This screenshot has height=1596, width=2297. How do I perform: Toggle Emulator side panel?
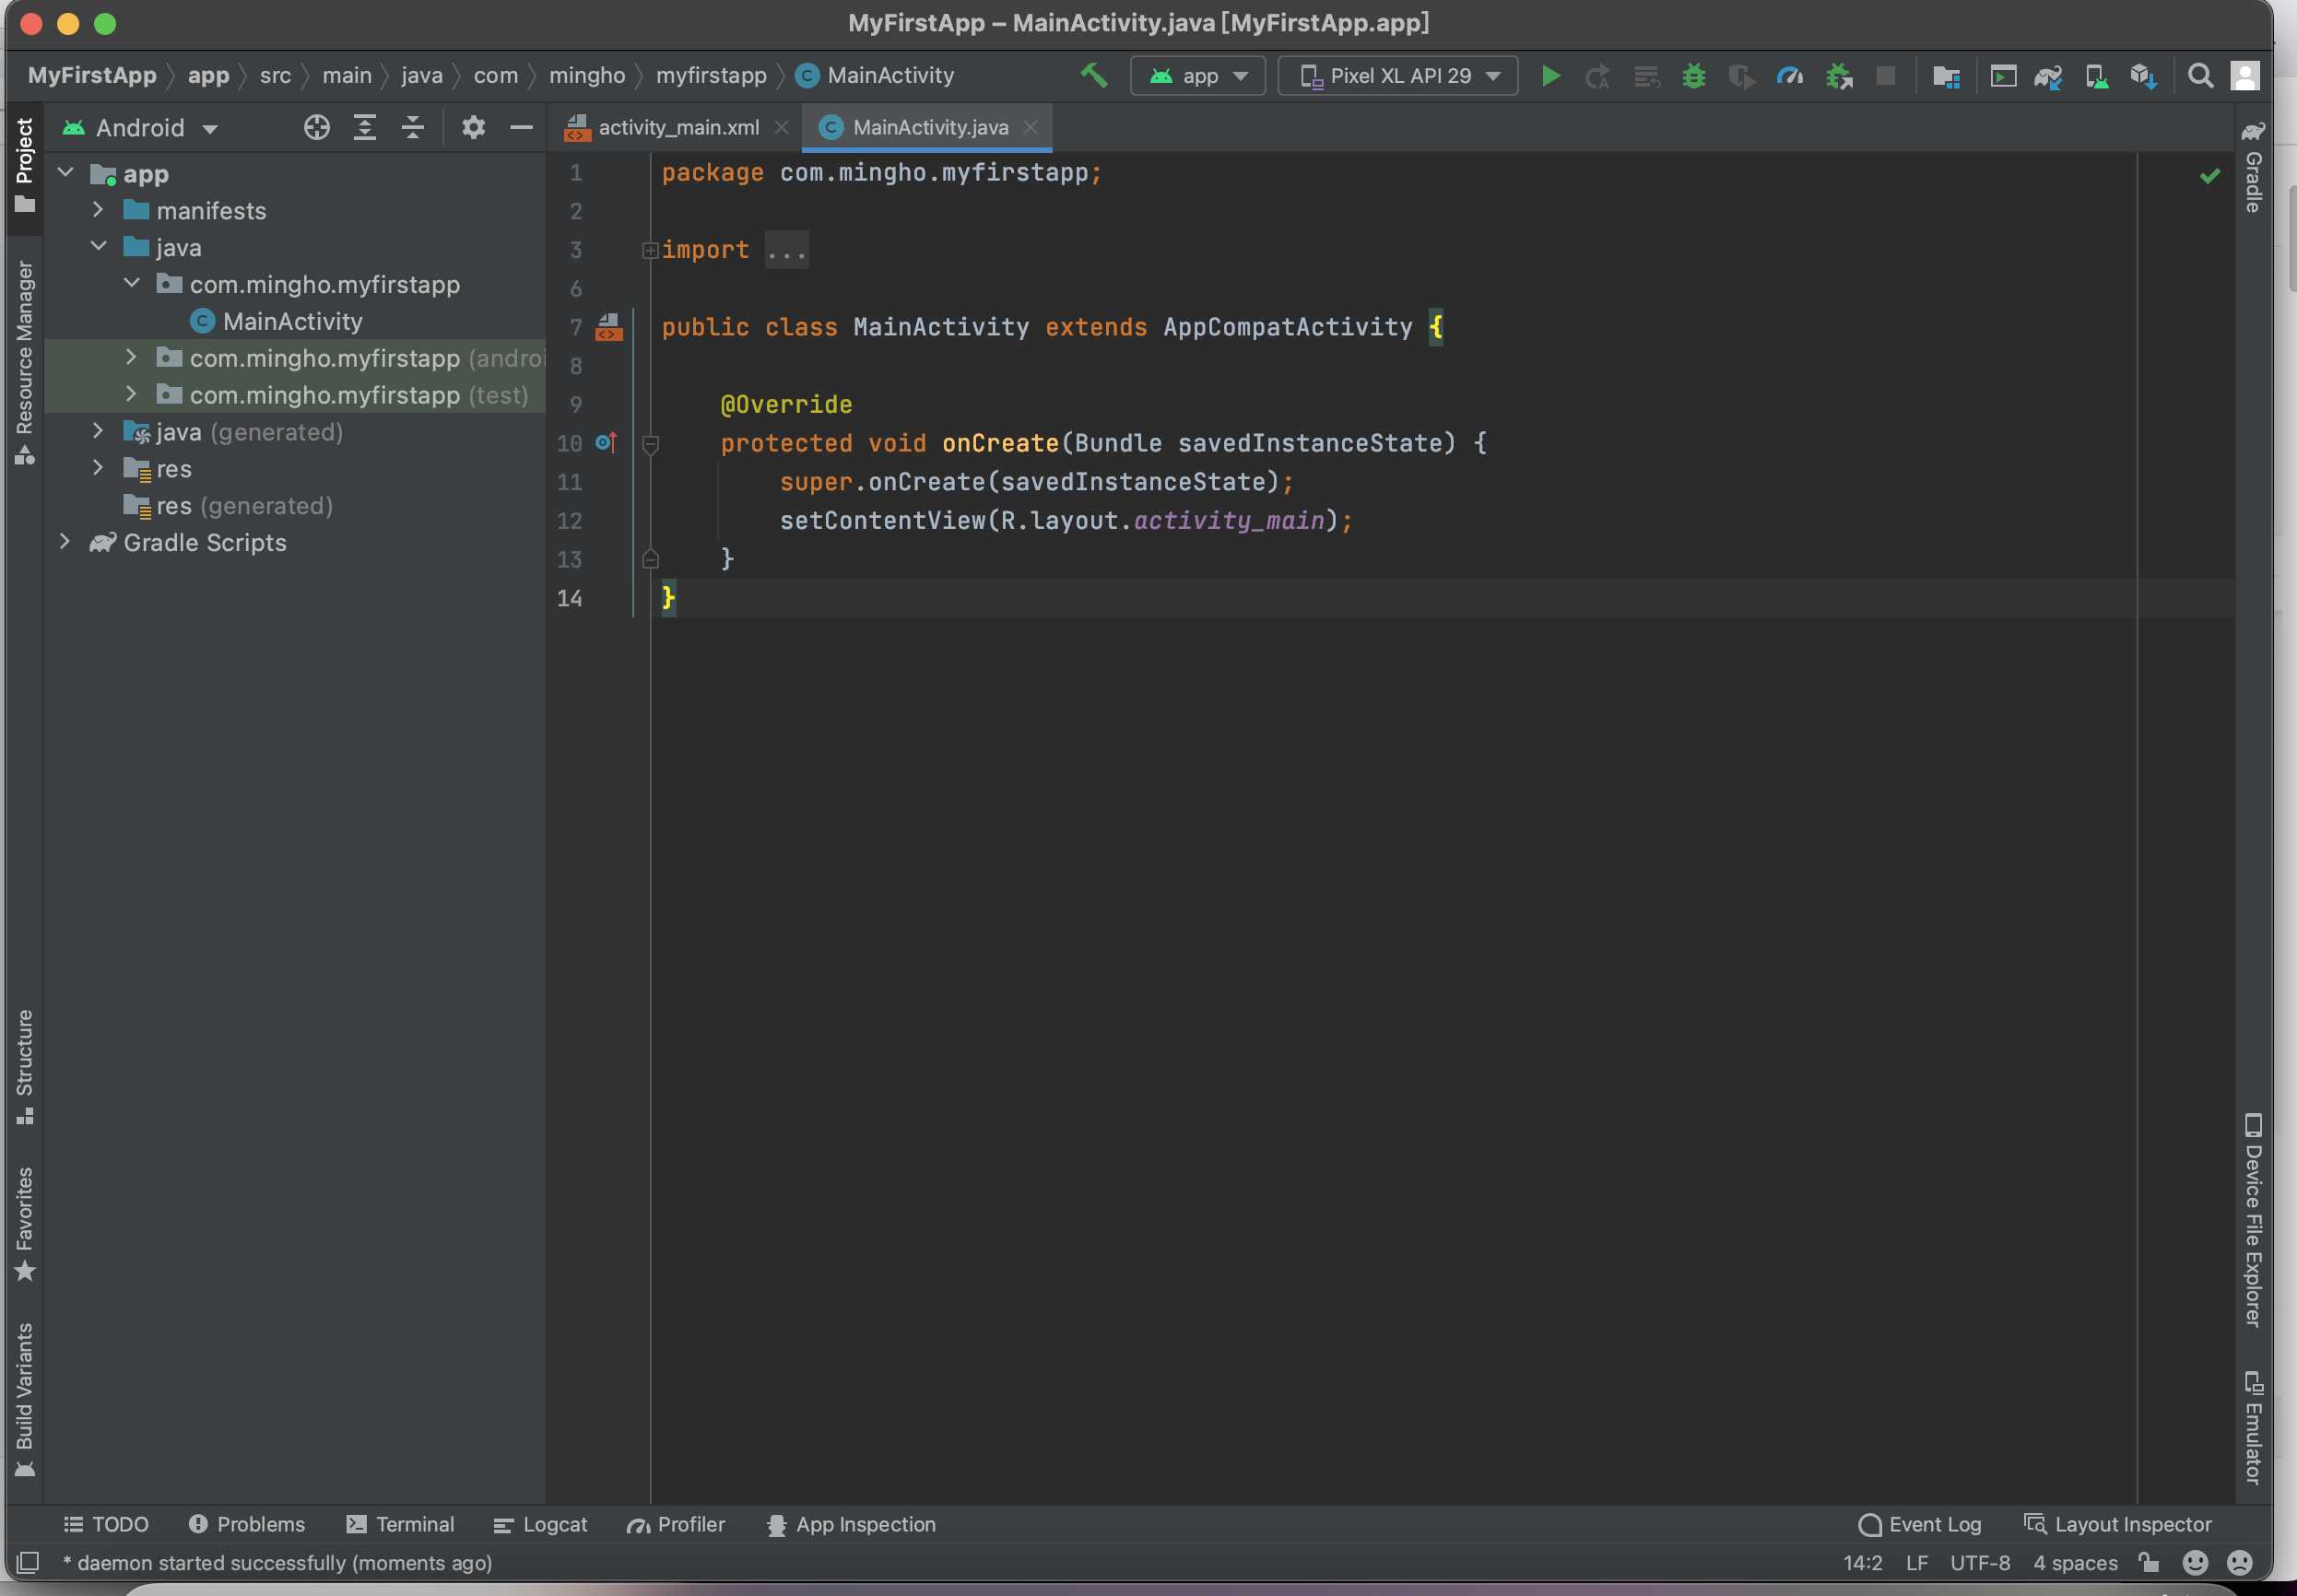click(2253, 1428)
